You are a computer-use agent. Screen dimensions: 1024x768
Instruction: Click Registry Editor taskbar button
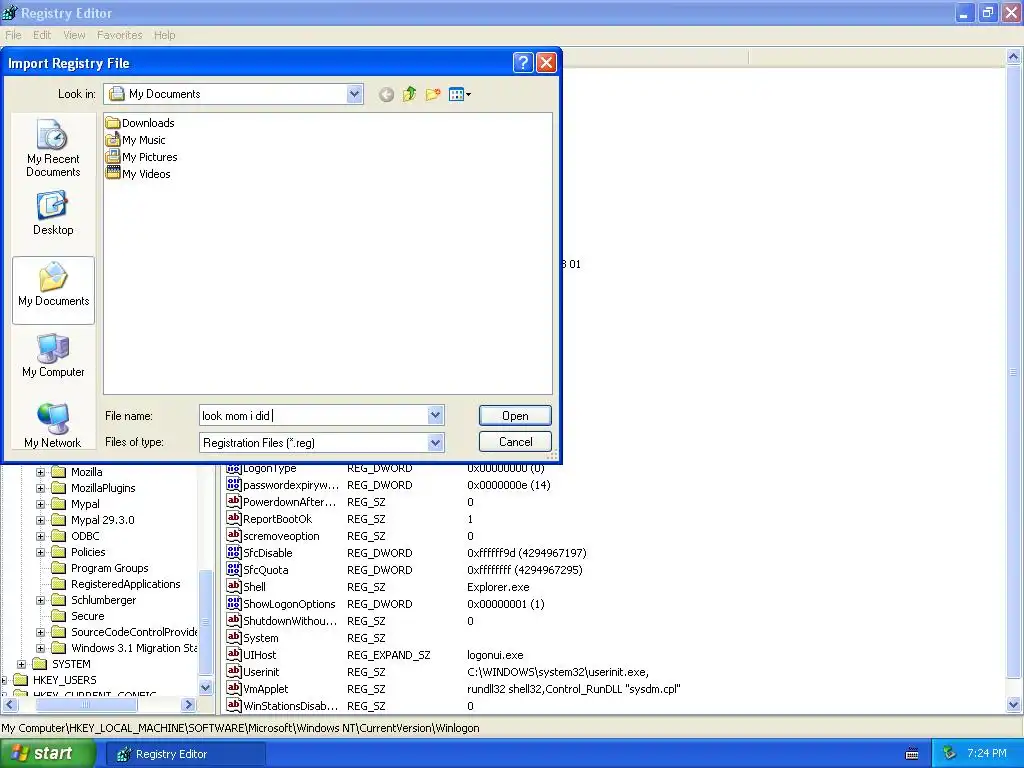pyautogui.click(x=185, y=754)
